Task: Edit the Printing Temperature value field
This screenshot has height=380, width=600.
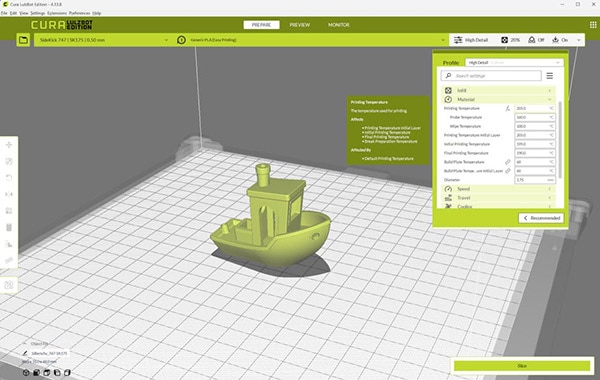Action: [535, 109]
